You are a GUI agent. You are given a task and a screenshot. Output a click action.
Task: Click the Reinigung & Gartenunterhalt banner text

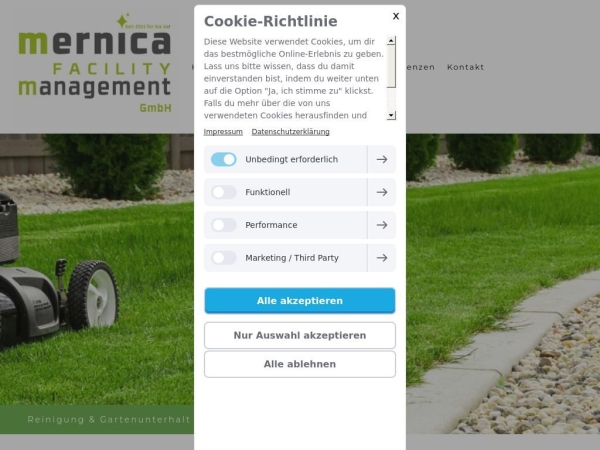[109, 419]
